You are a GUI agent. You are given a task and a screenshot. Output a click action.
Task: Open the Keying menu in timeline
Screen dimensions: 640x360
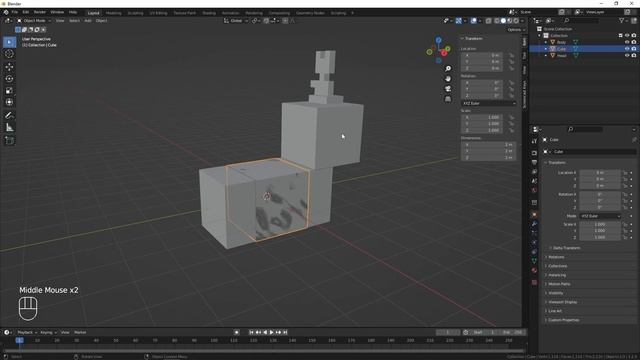tap(48, 332)
